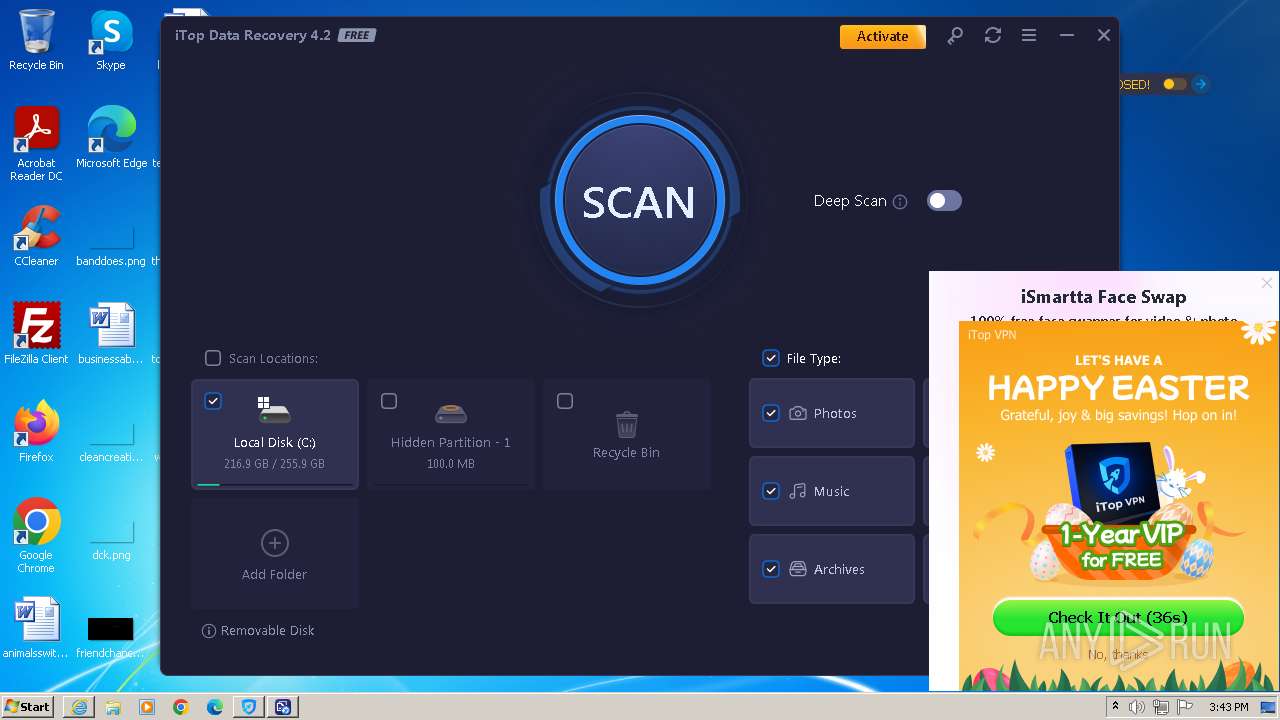Open Acrobat Reader DC desktop shortcut
This screenshot has width=1280, height=720.
(x=36, y=144)
